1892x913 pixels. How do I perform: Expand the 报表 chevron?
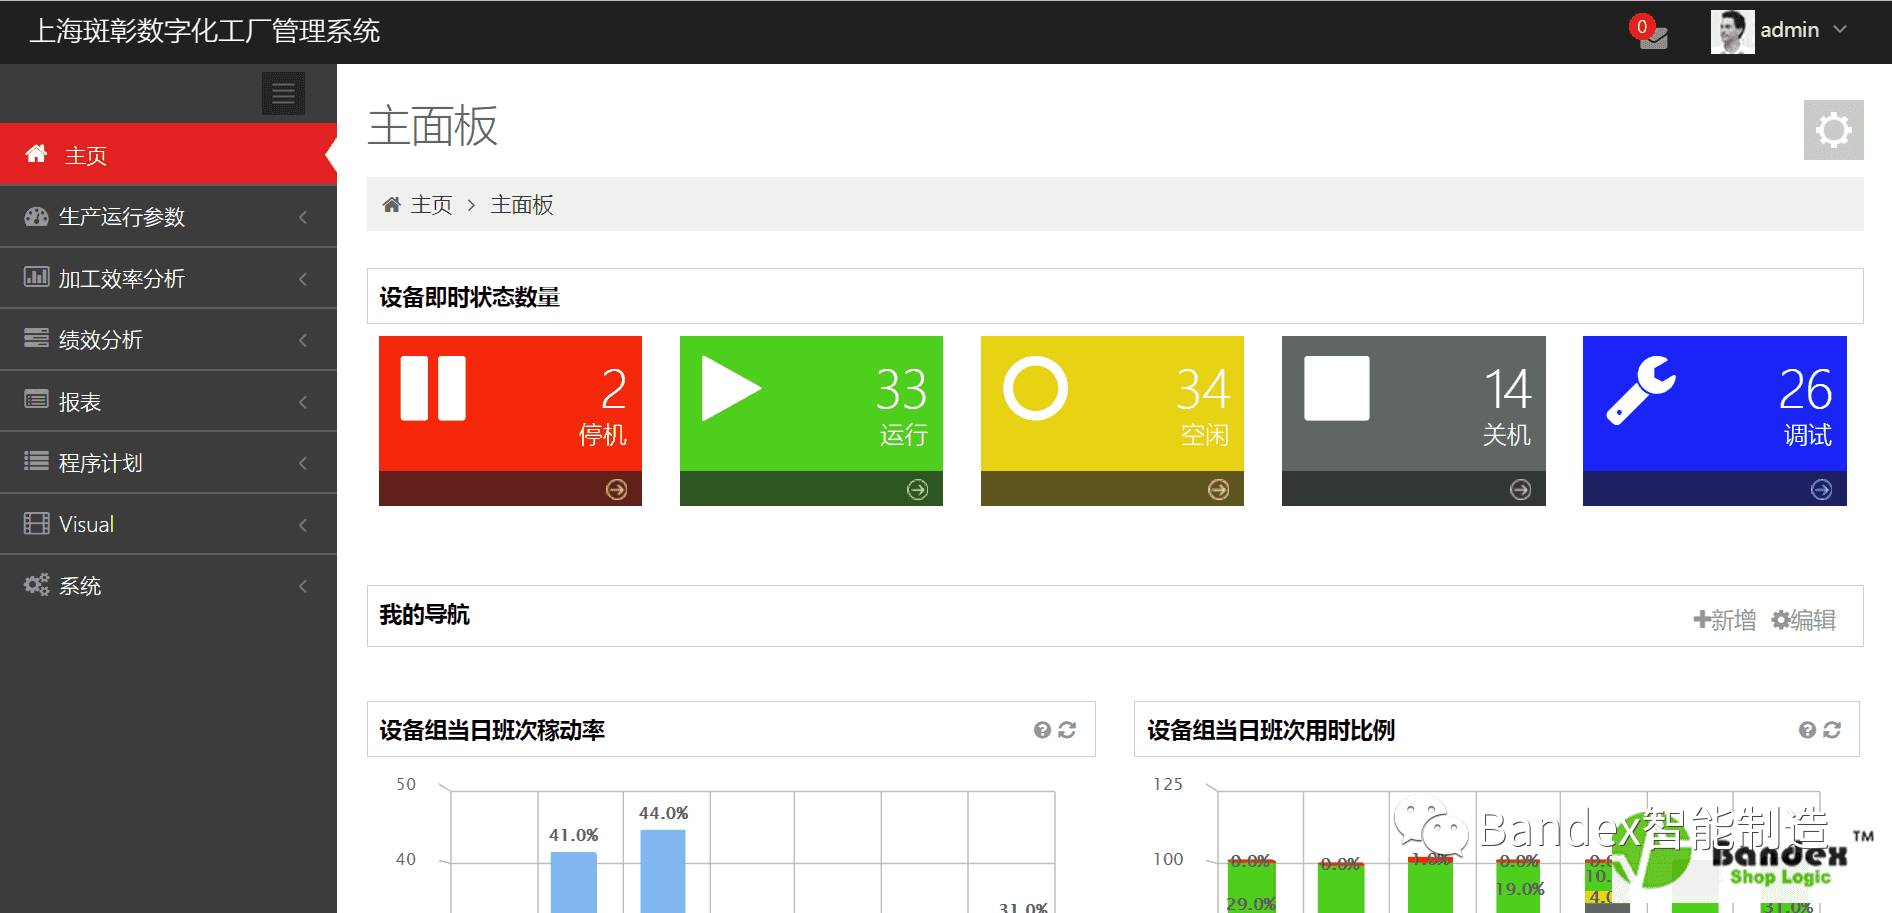tap(303, 402)
